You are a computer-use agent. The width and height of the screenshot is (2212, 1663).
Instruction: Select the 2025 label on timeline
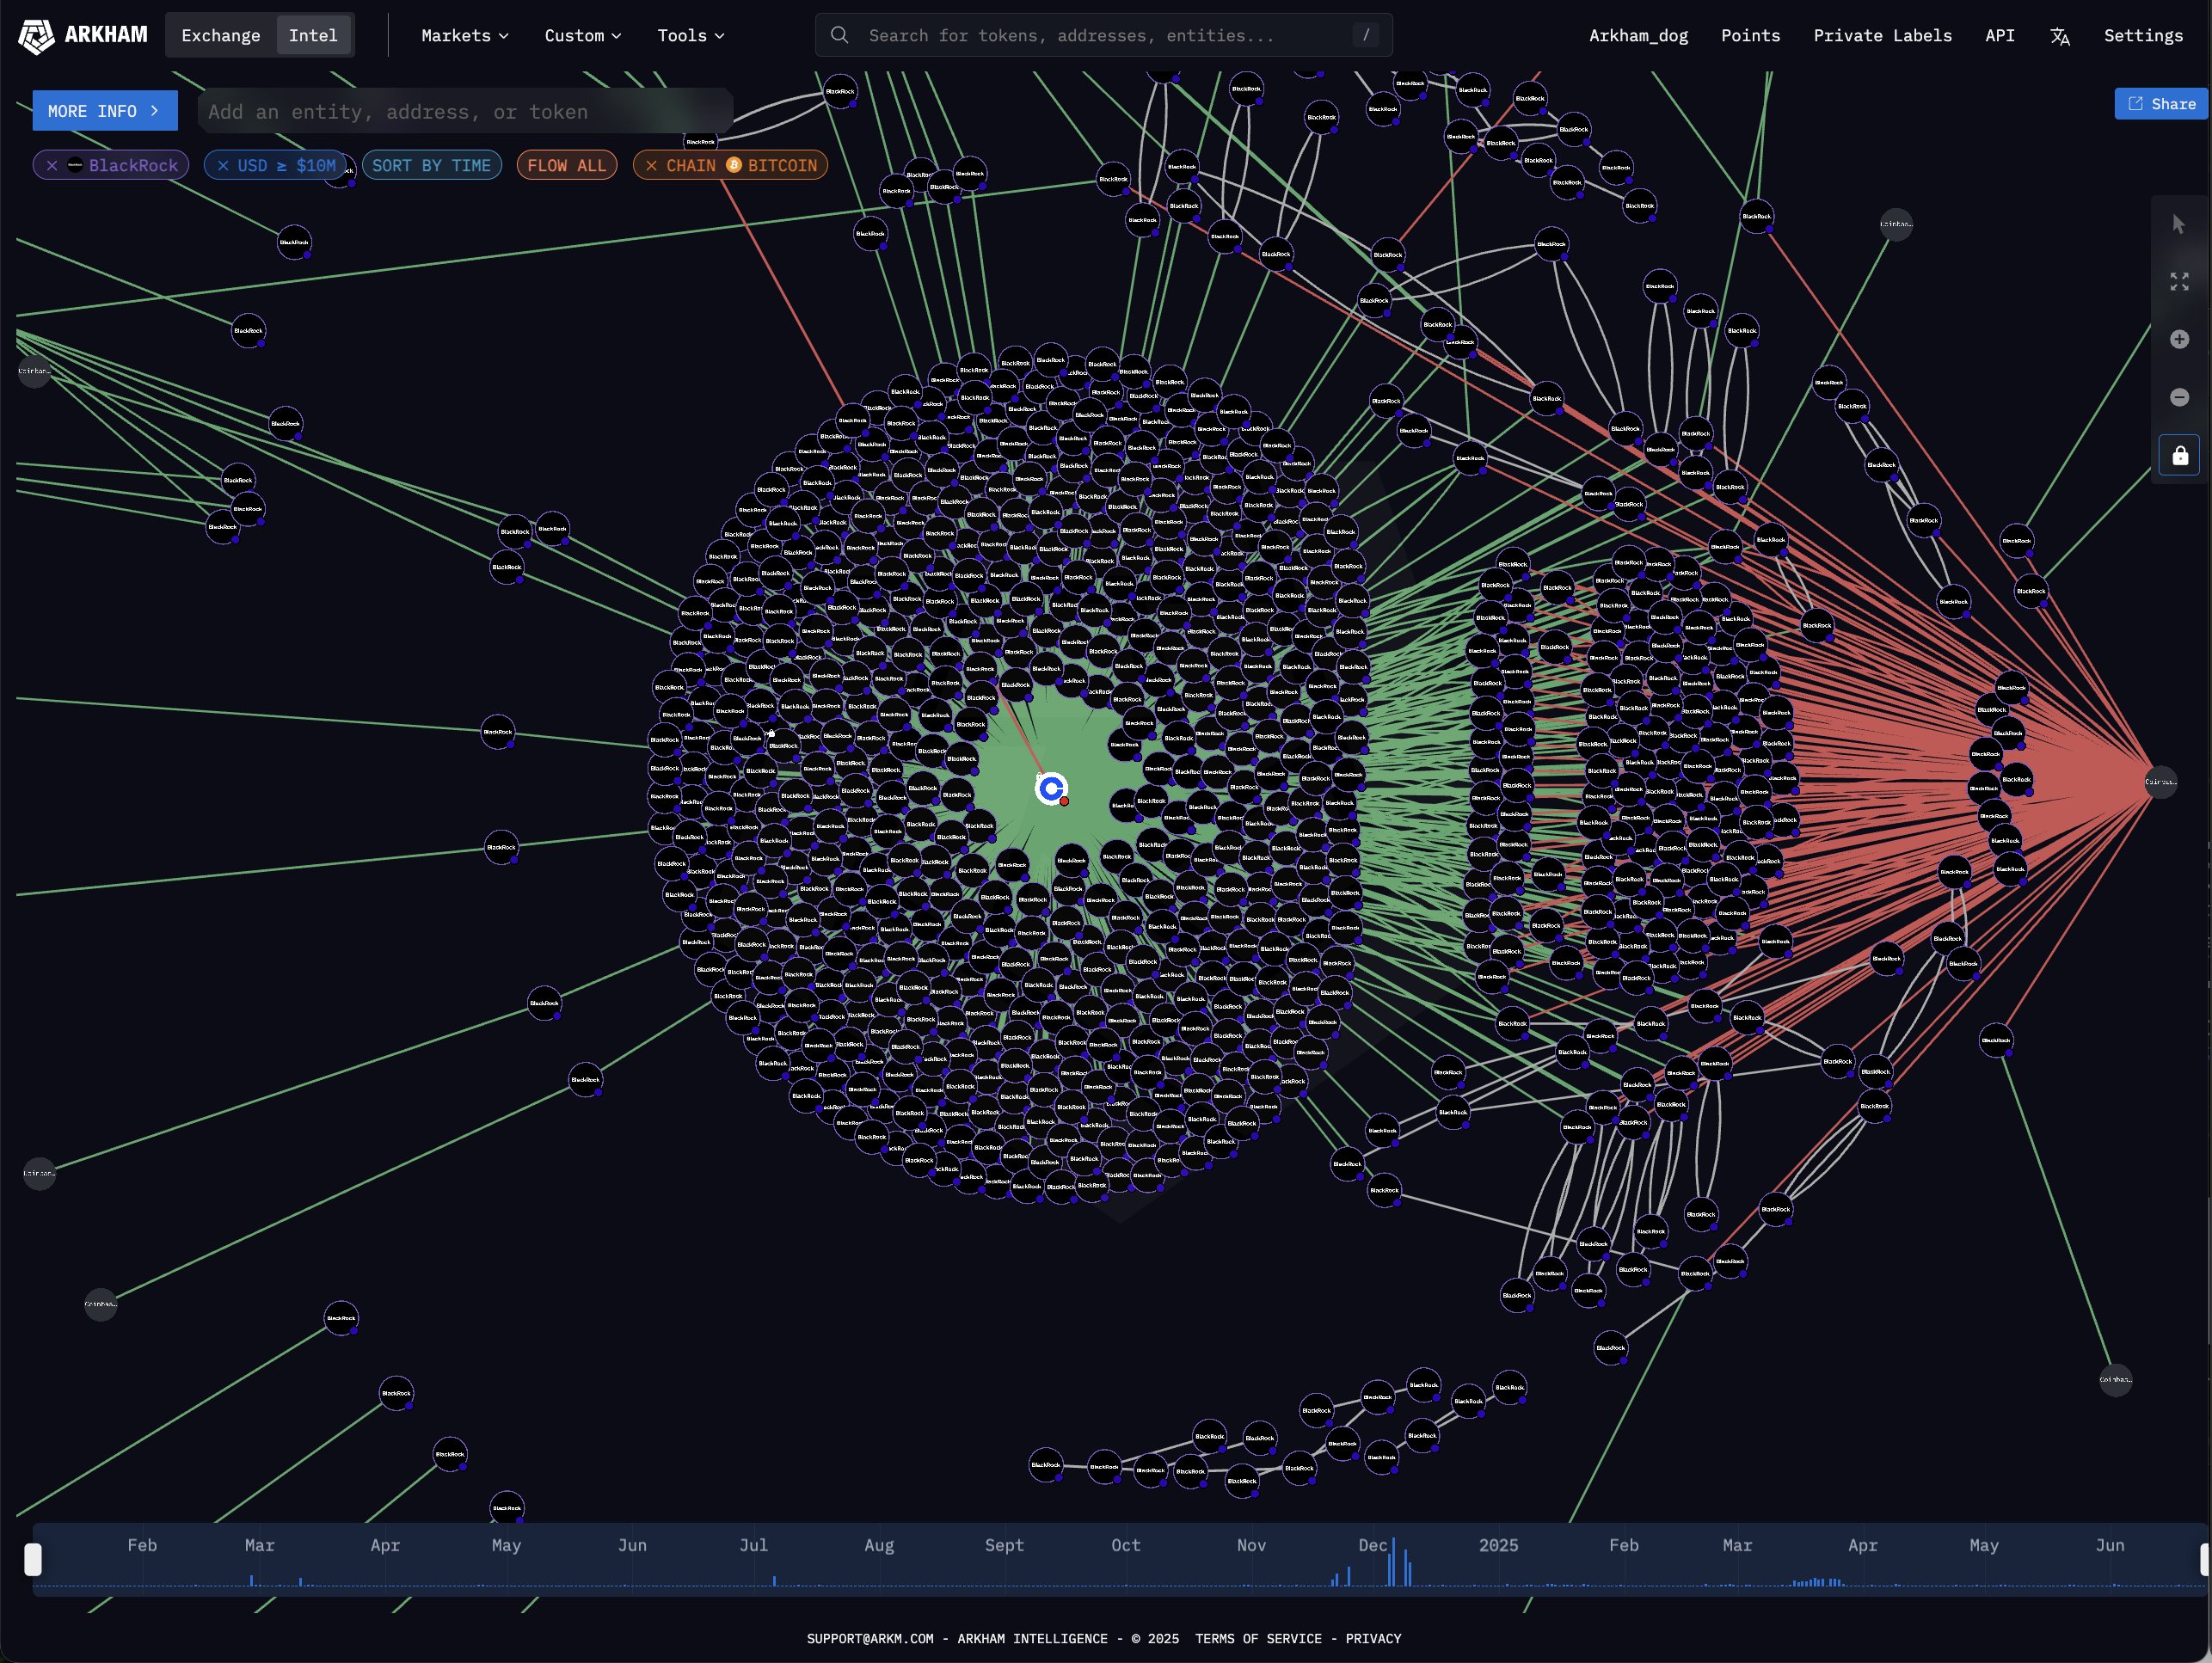tap(1498, 1545)
